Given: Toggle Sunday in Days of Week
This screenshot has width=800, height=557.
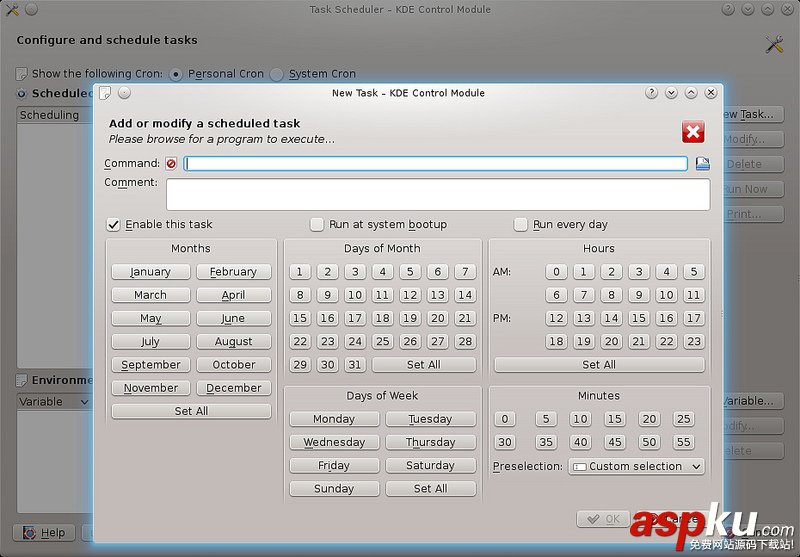Looking at the screenshot, I should (334, 489).
